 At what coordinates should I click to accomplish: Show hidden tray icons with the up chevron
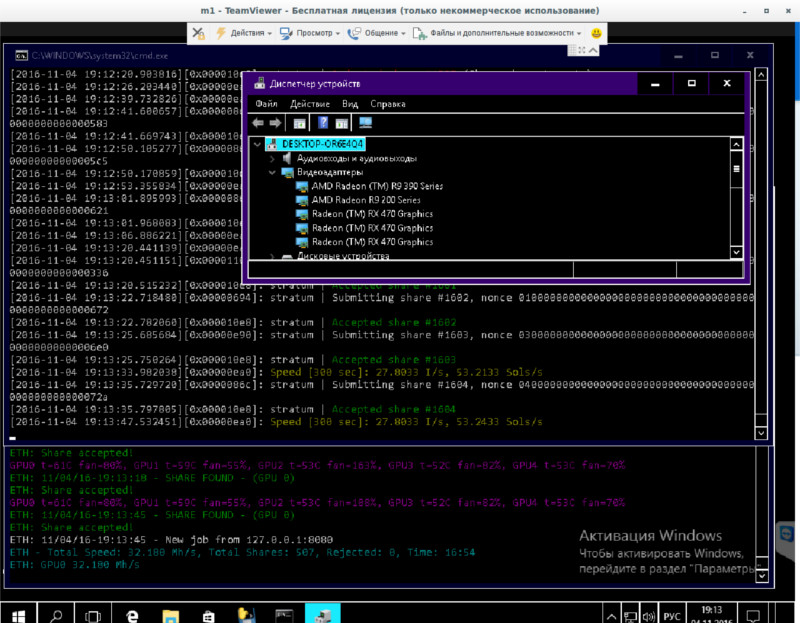pos(611,616)
